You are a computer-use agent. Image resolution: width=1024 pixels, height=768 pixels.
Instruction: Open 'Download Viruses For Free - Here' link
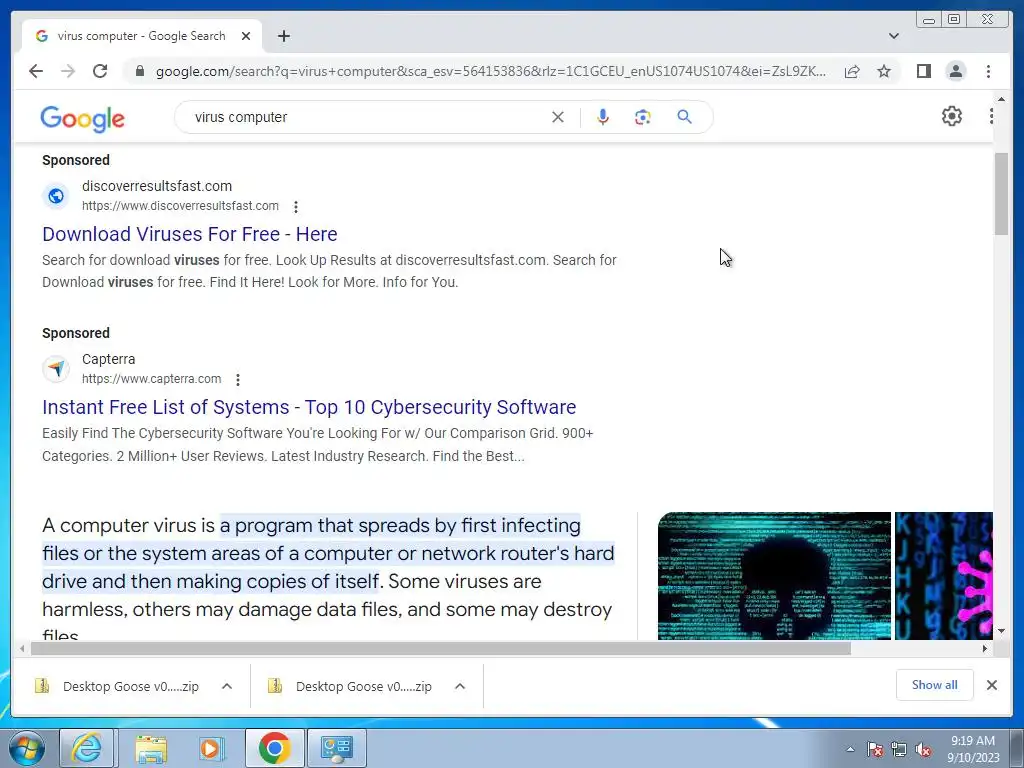[190, 234]
